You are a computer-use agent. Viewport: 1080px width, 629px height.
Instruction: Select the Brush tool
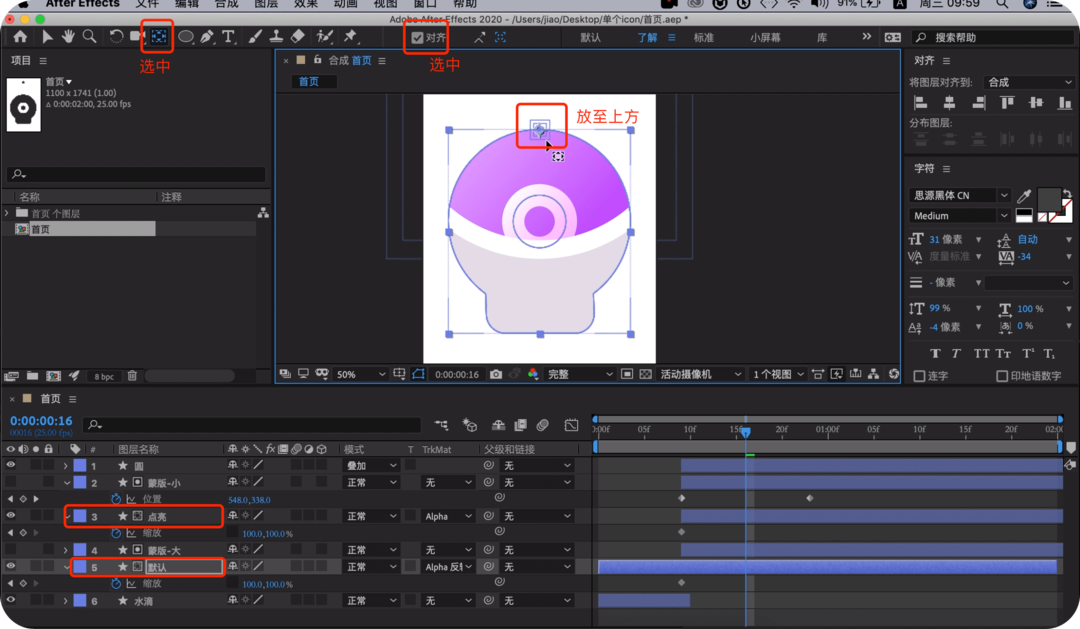click(255, 37)
